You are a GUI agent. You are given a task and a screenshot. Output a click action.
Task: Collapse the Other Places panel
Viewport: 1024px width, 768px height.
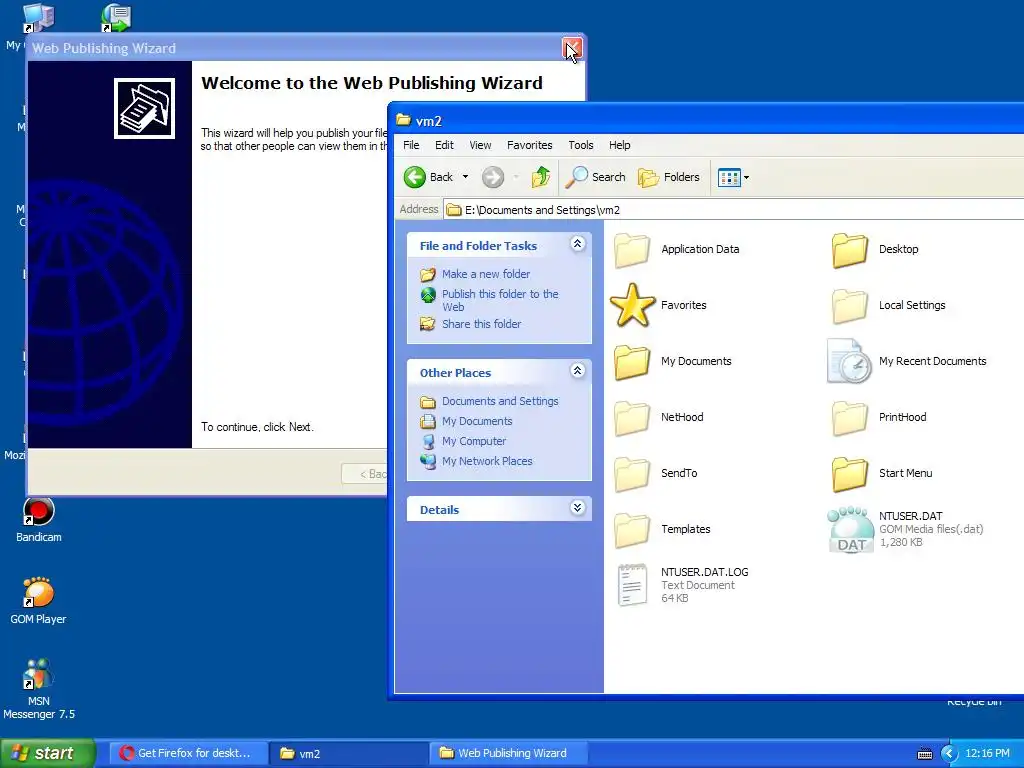tap(577, 371)
